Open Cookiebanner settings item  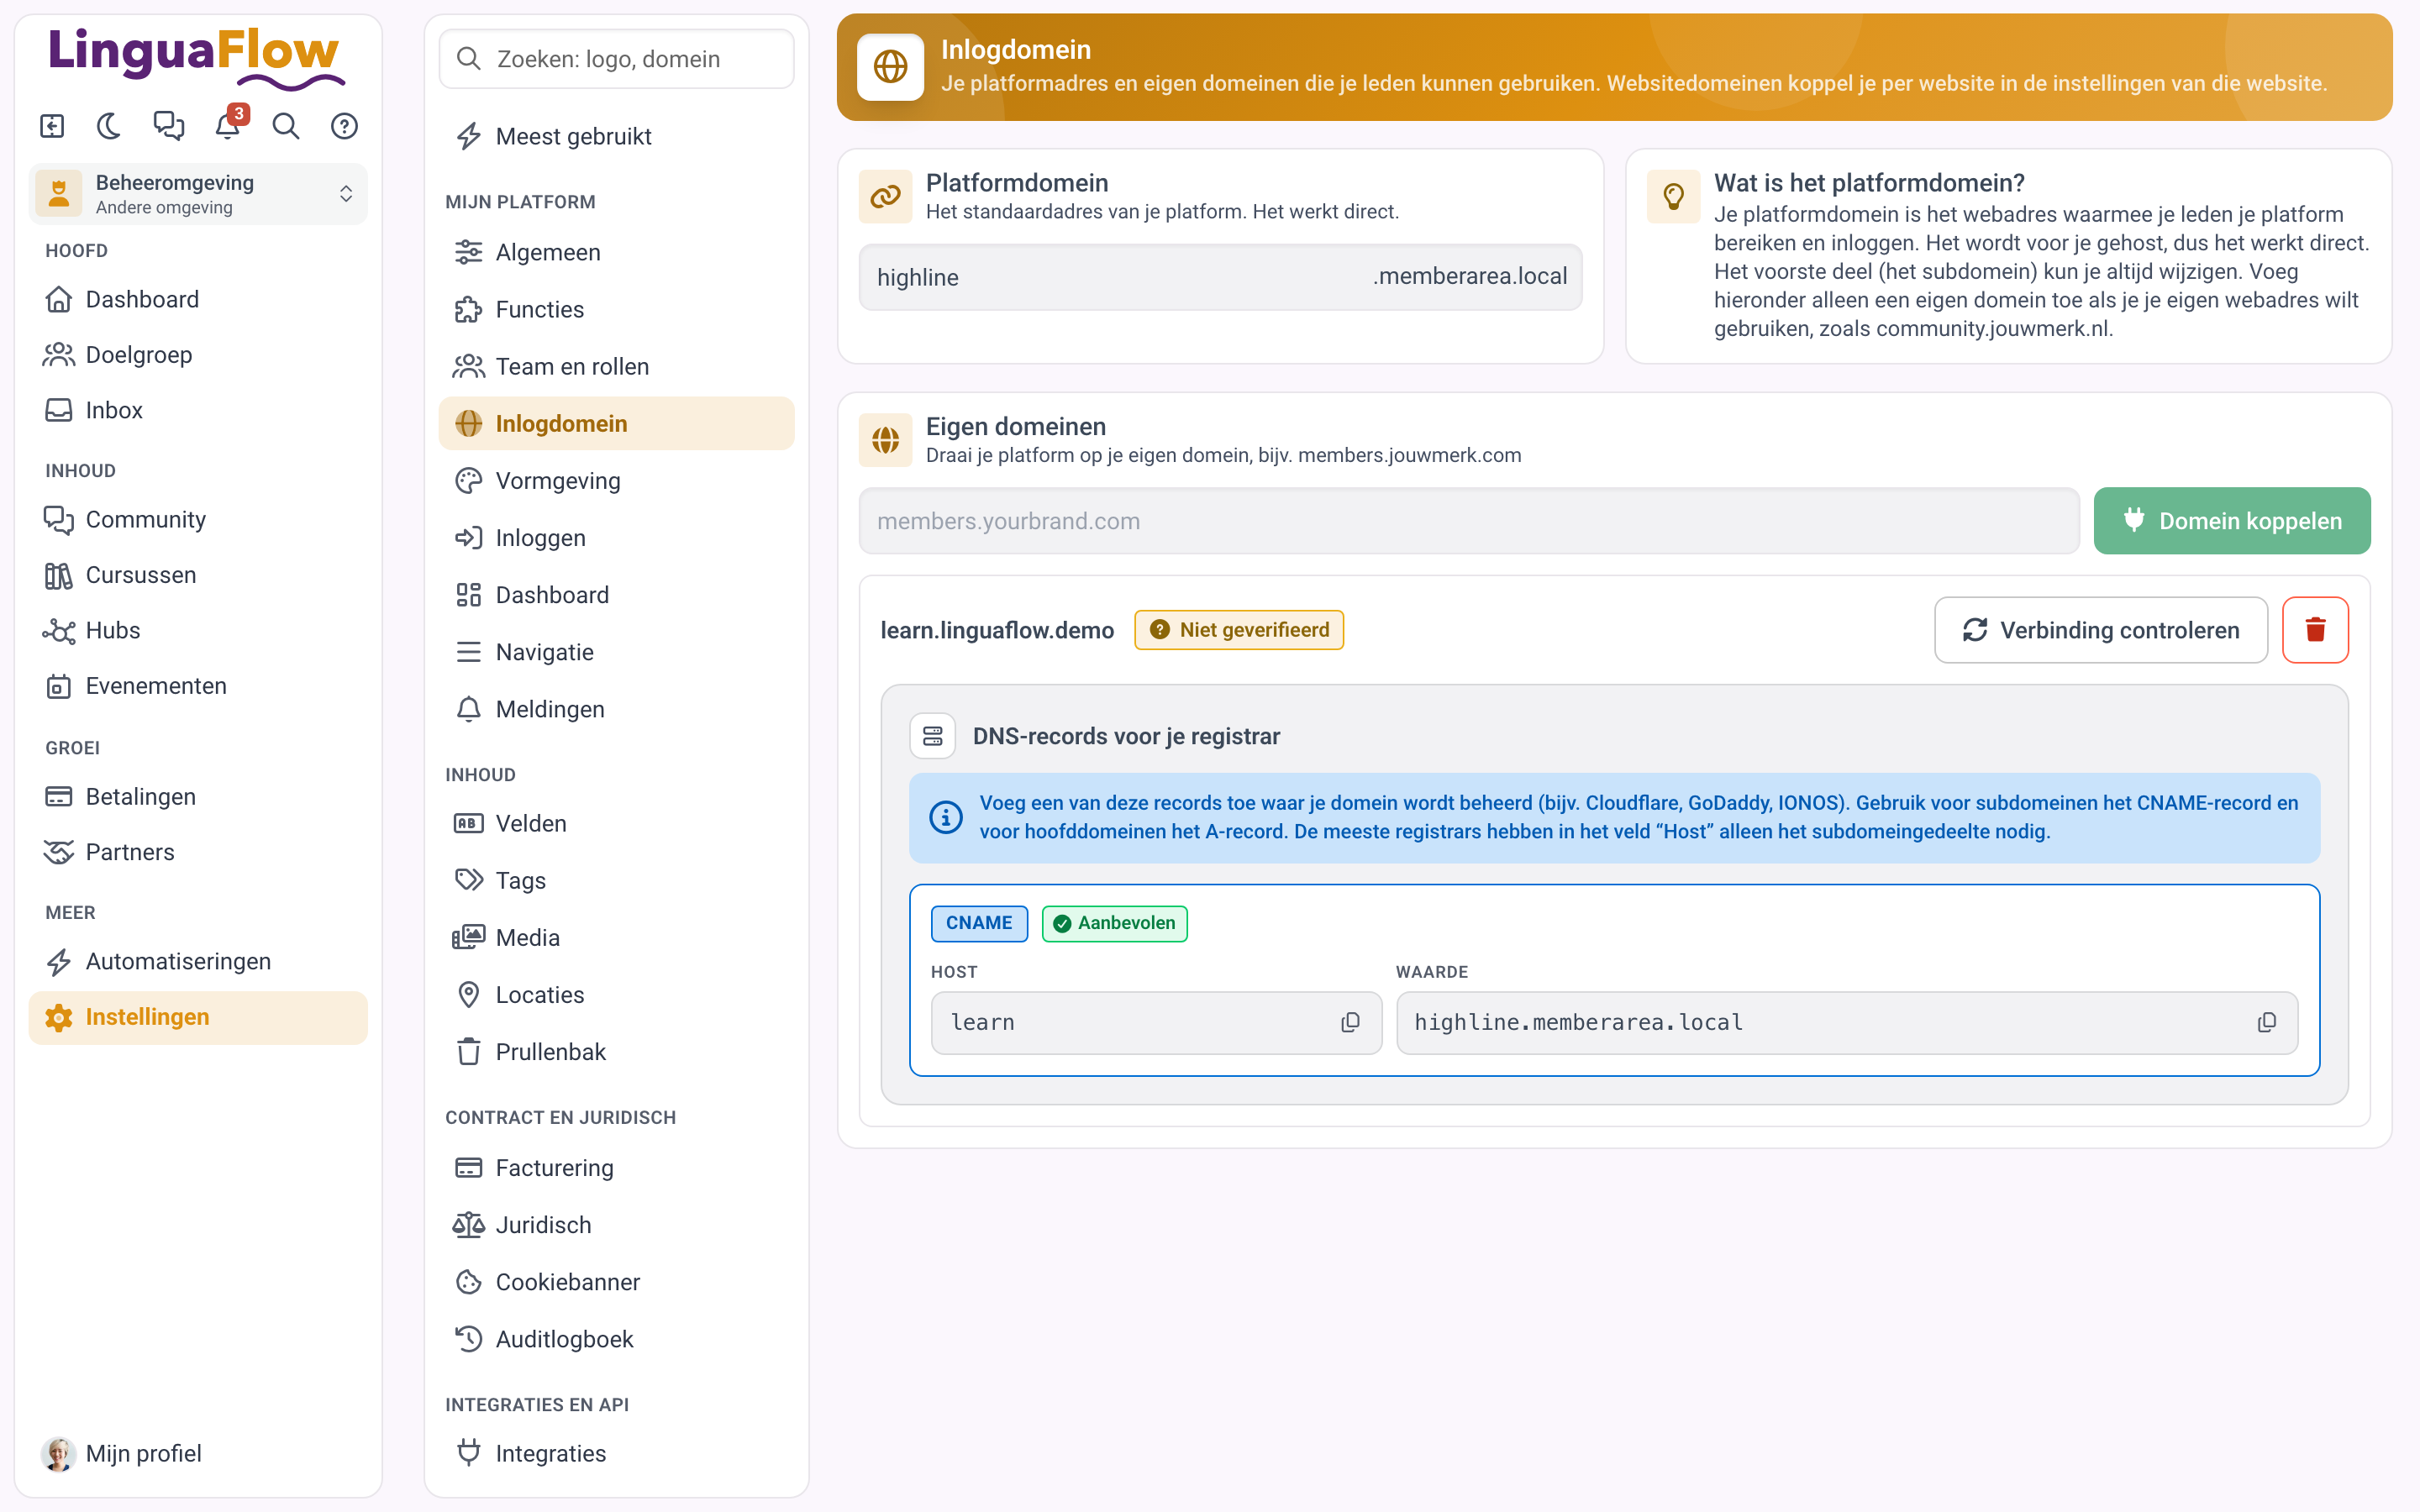617,1282
